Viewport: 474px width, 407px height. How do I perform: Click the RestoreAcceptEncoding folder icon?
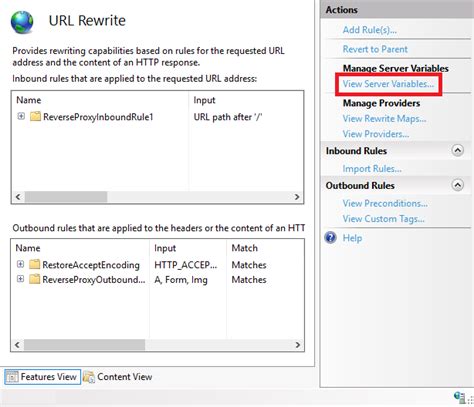click(x=34, y=264)
